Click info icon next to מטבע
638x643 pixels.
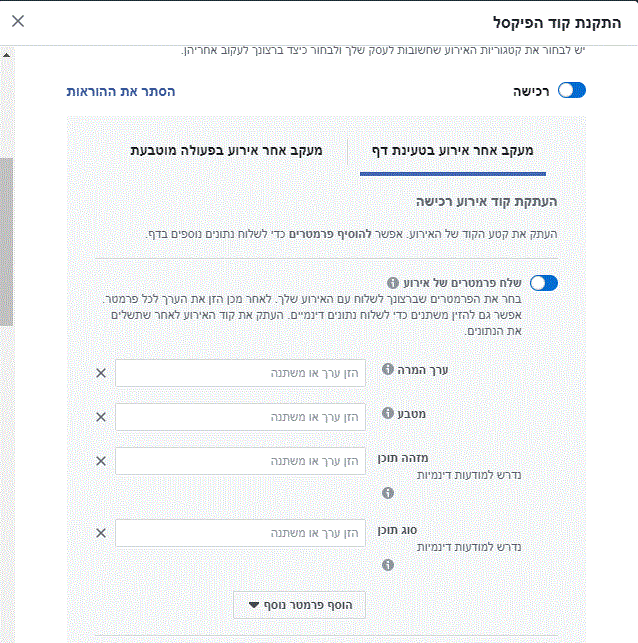coord(388,413)
